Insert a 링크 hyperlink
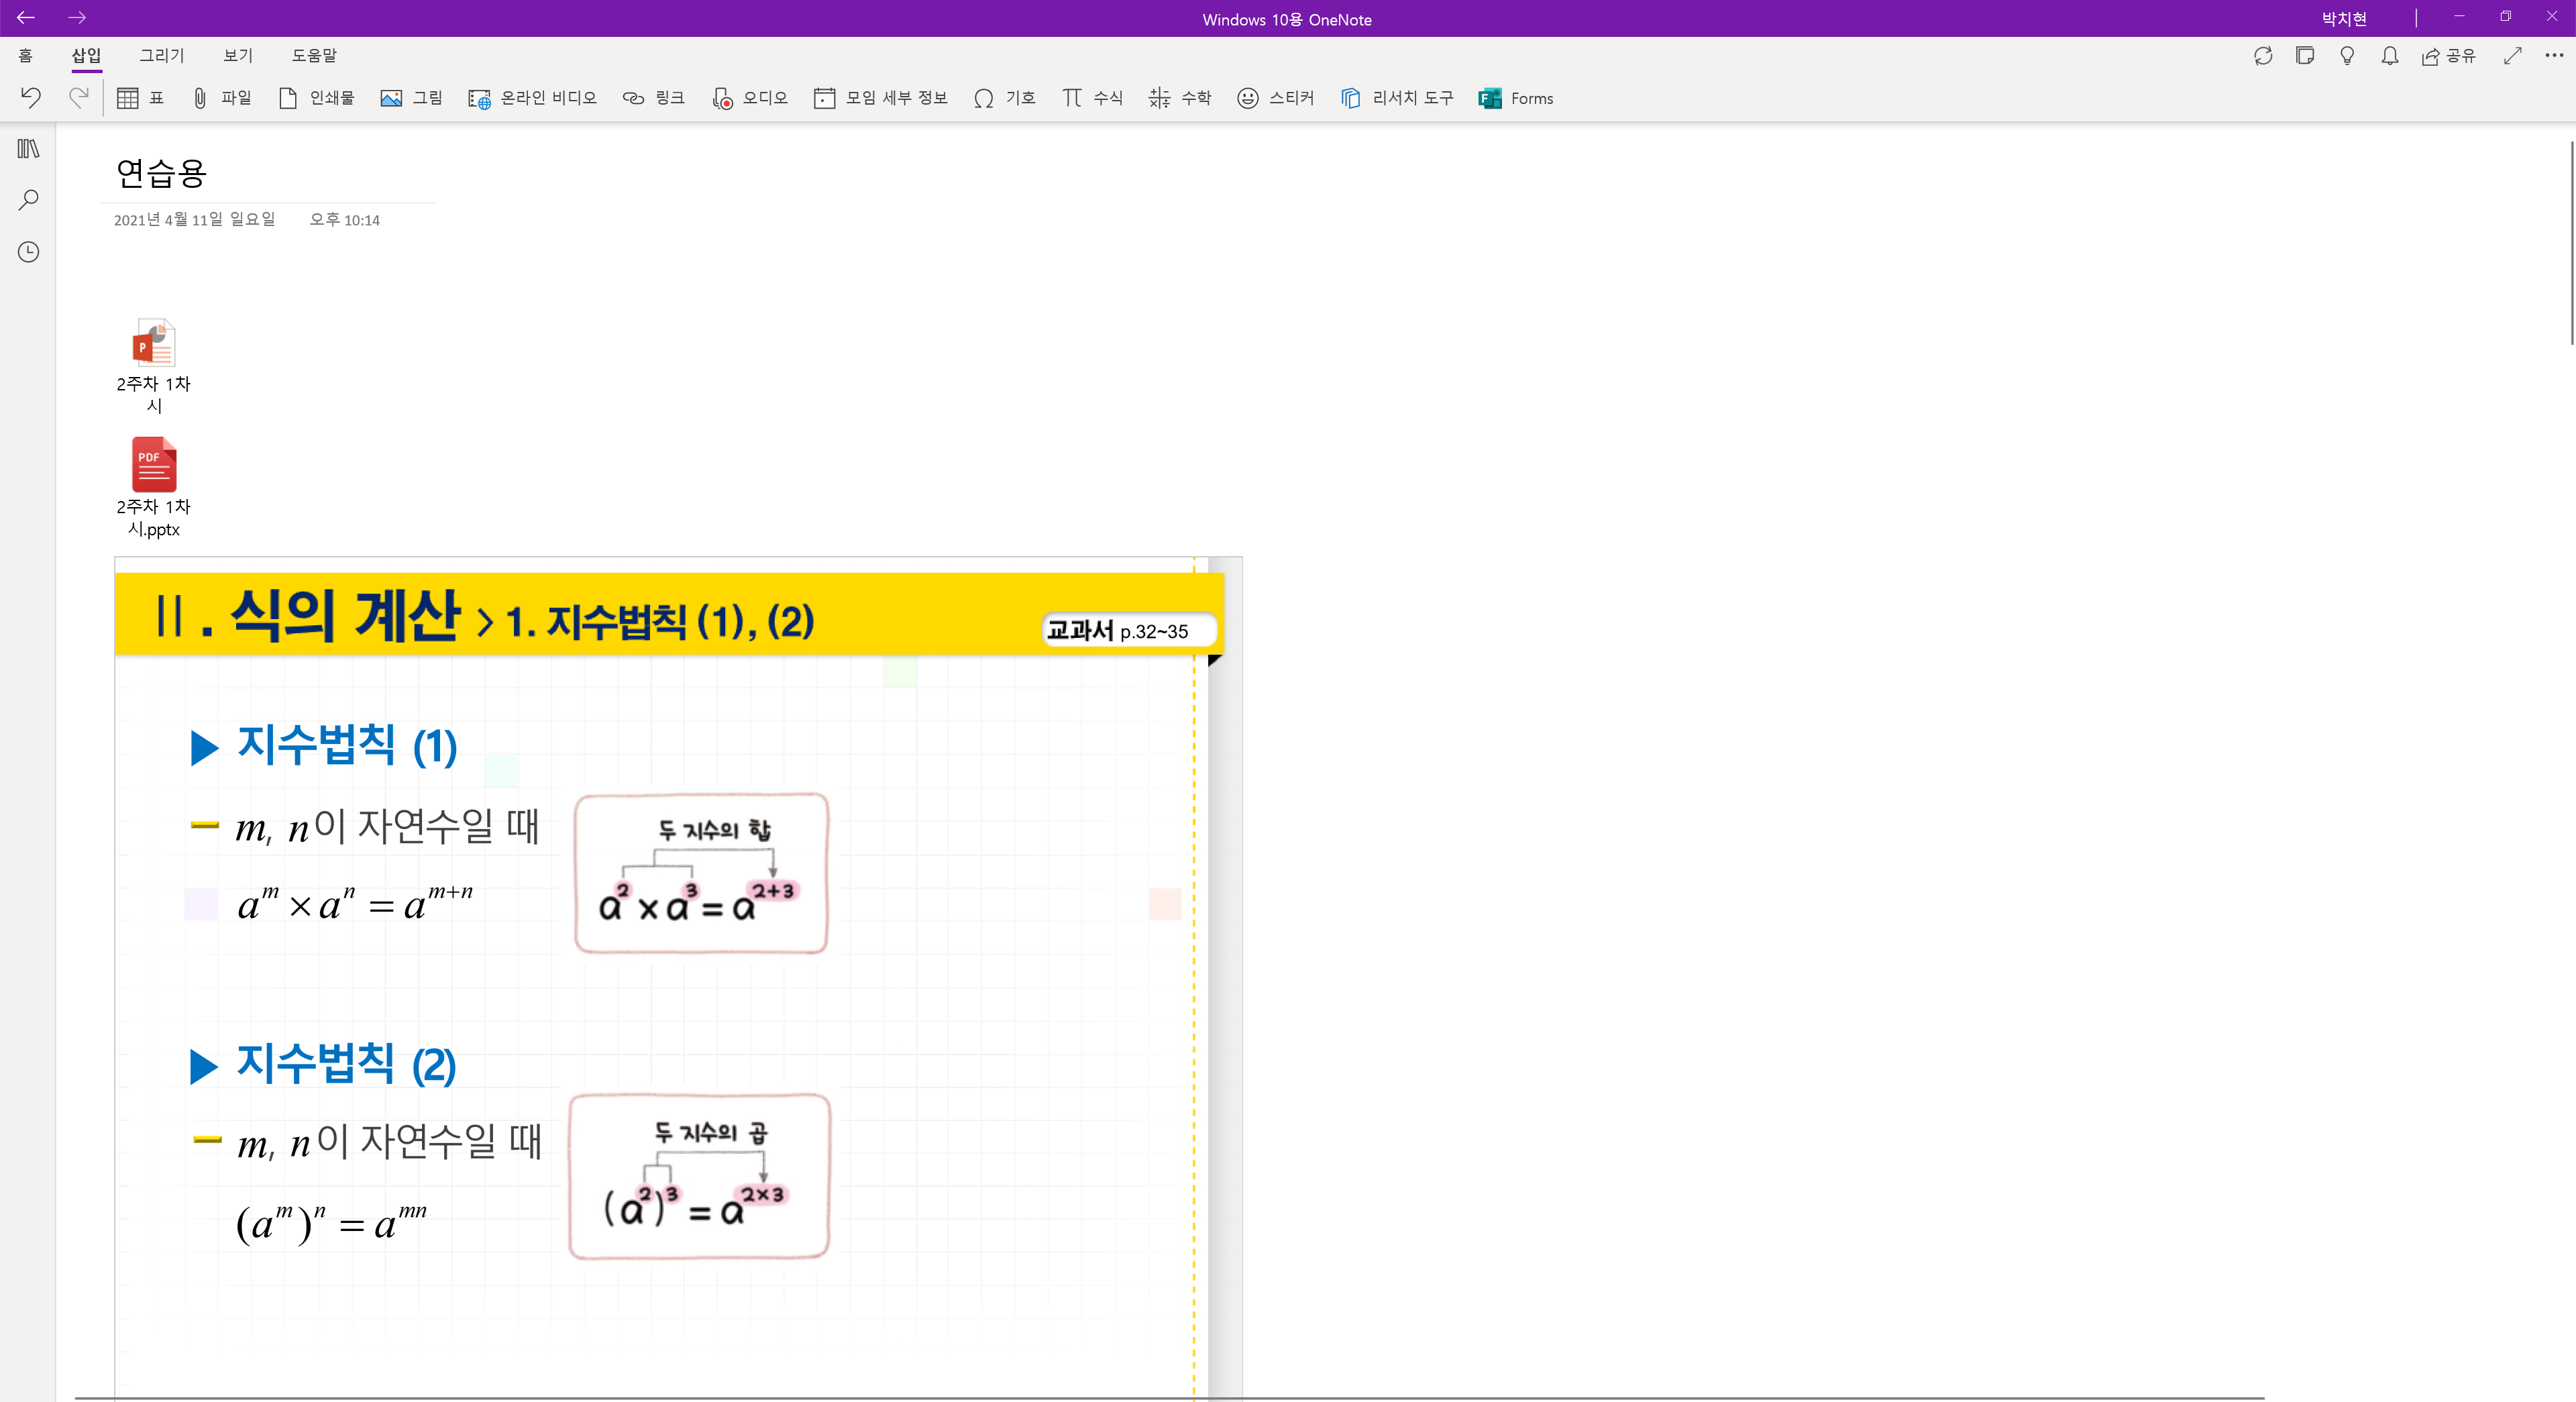 (653, 98)
